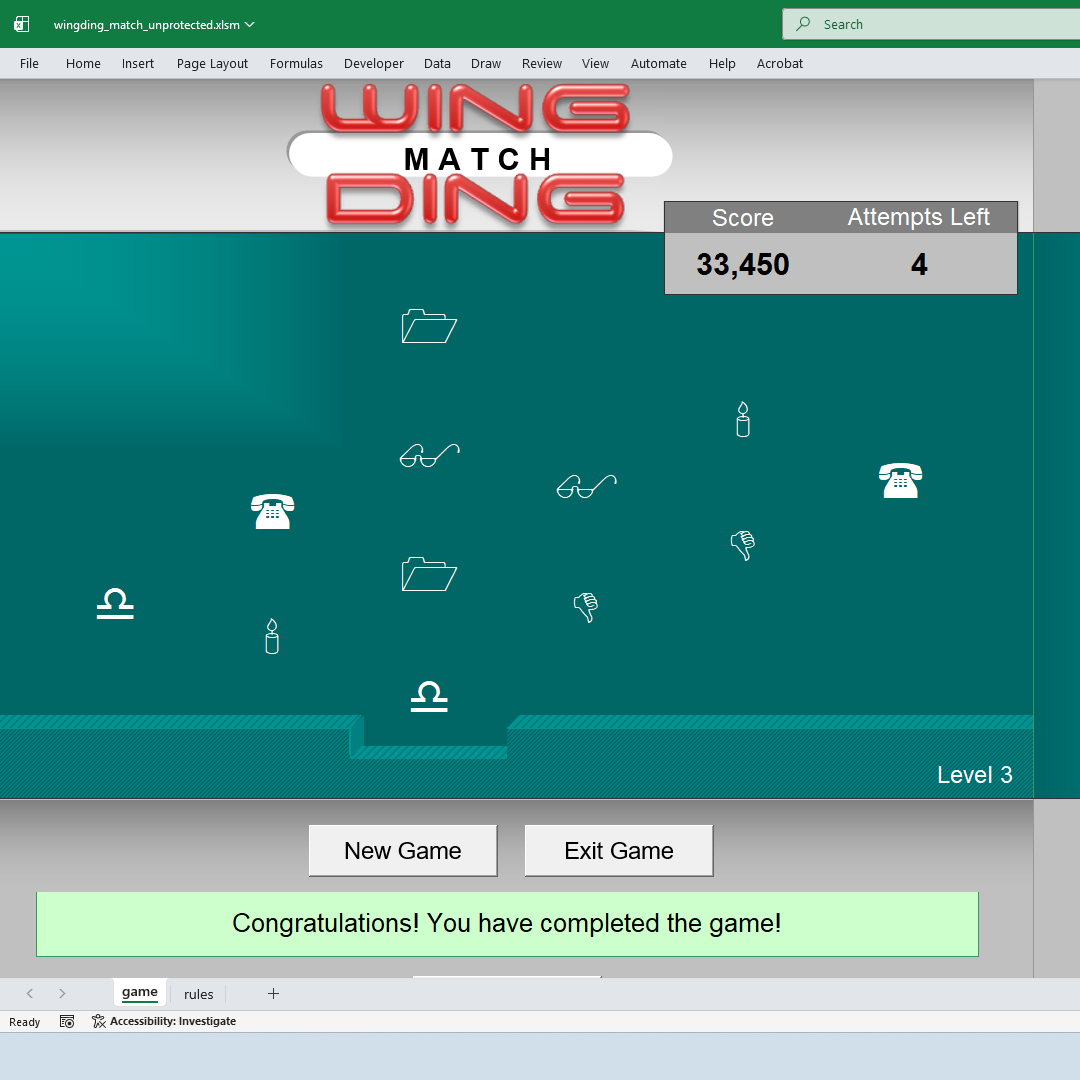Start a New Game
The image size is (1080, 1080).
(x=402, y=850)
